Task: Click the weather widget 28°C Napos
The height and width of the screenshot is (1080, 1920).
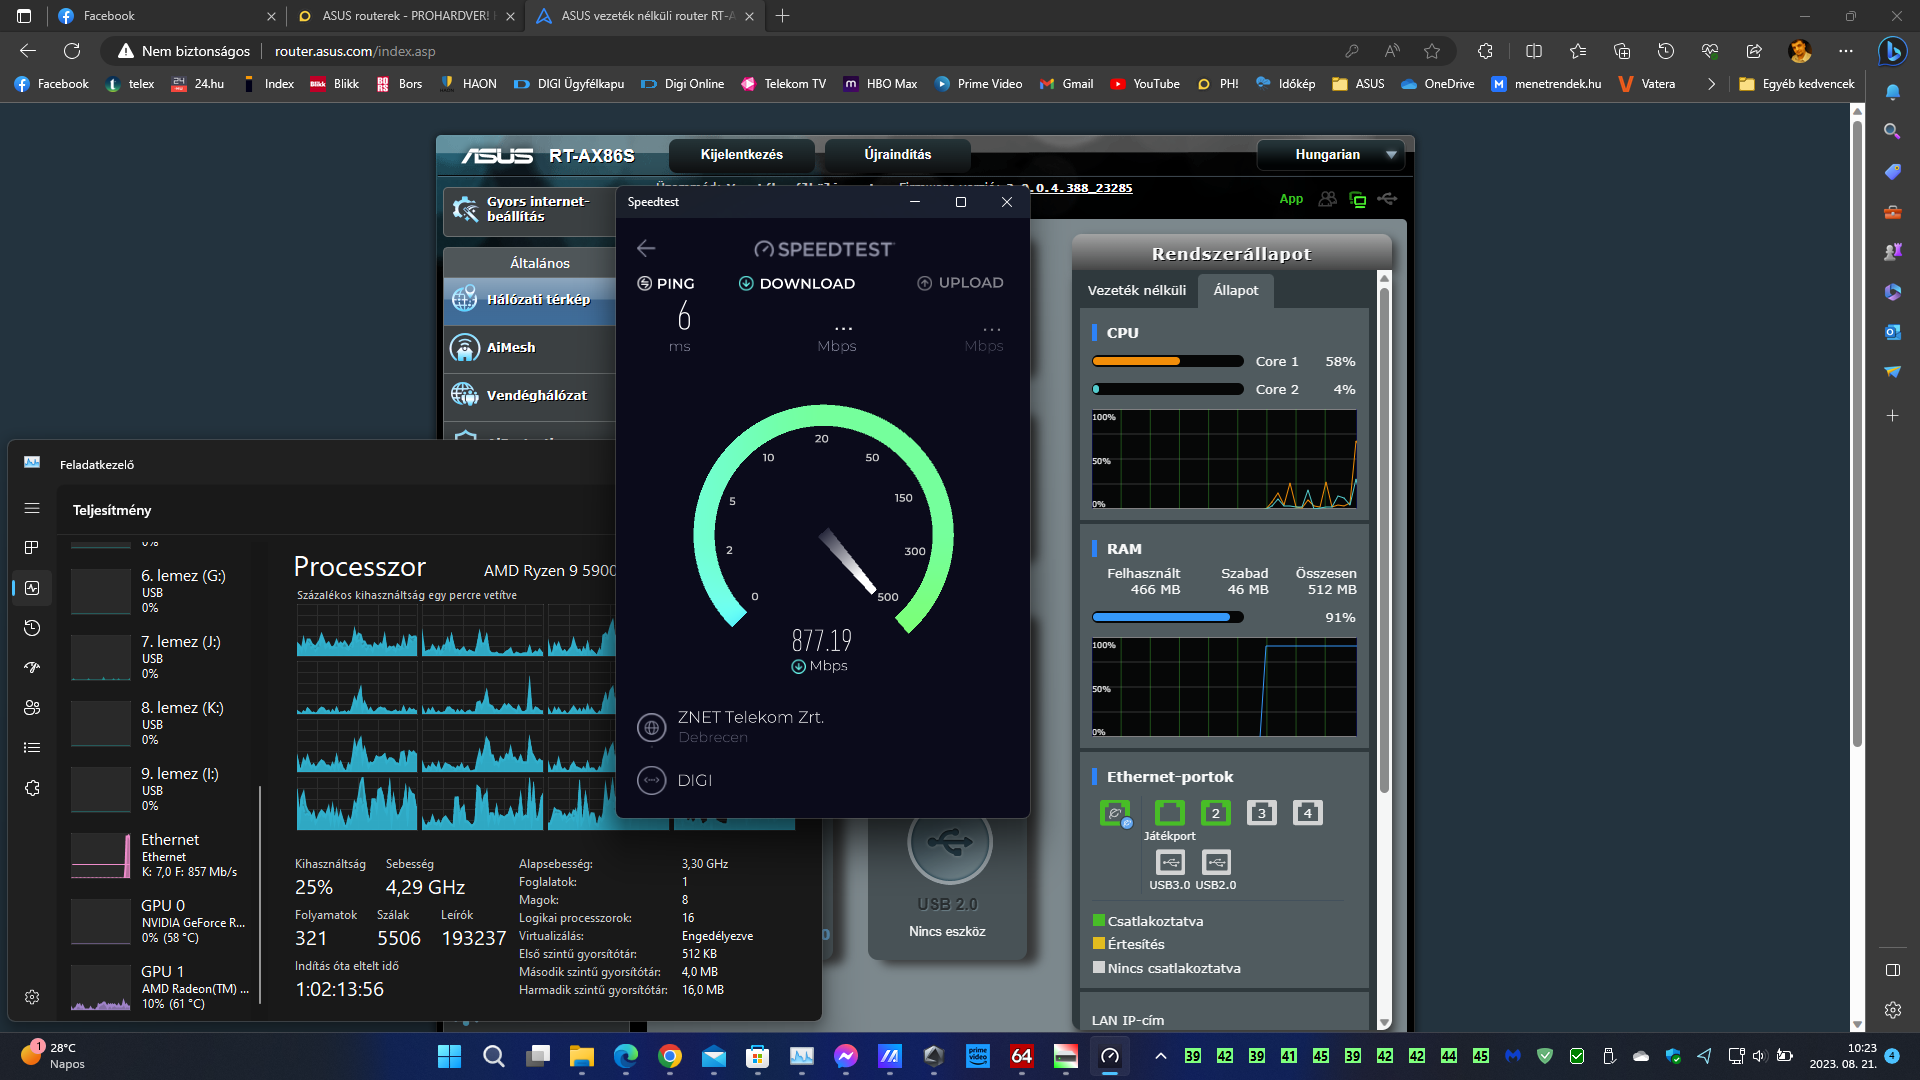Action: 53,1056
